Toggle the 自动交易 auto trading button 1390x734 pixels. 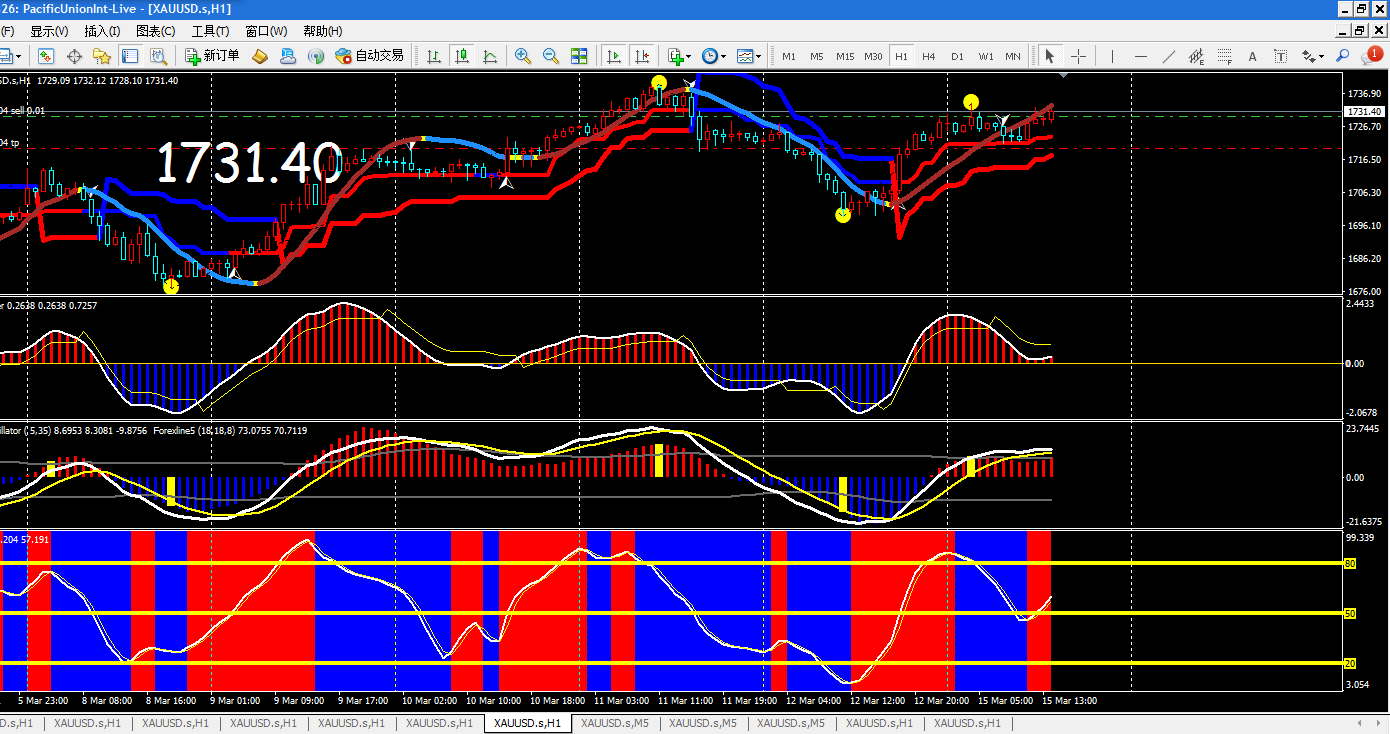click(x=370, y=56)
